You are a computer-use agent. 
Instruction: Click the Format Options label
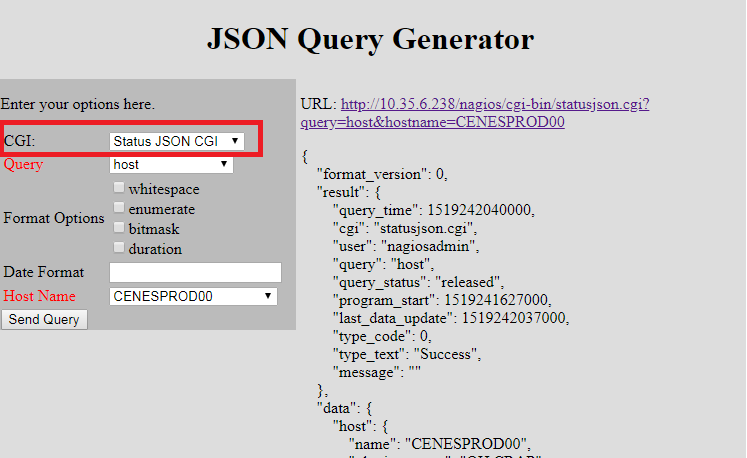click(54, 218)
